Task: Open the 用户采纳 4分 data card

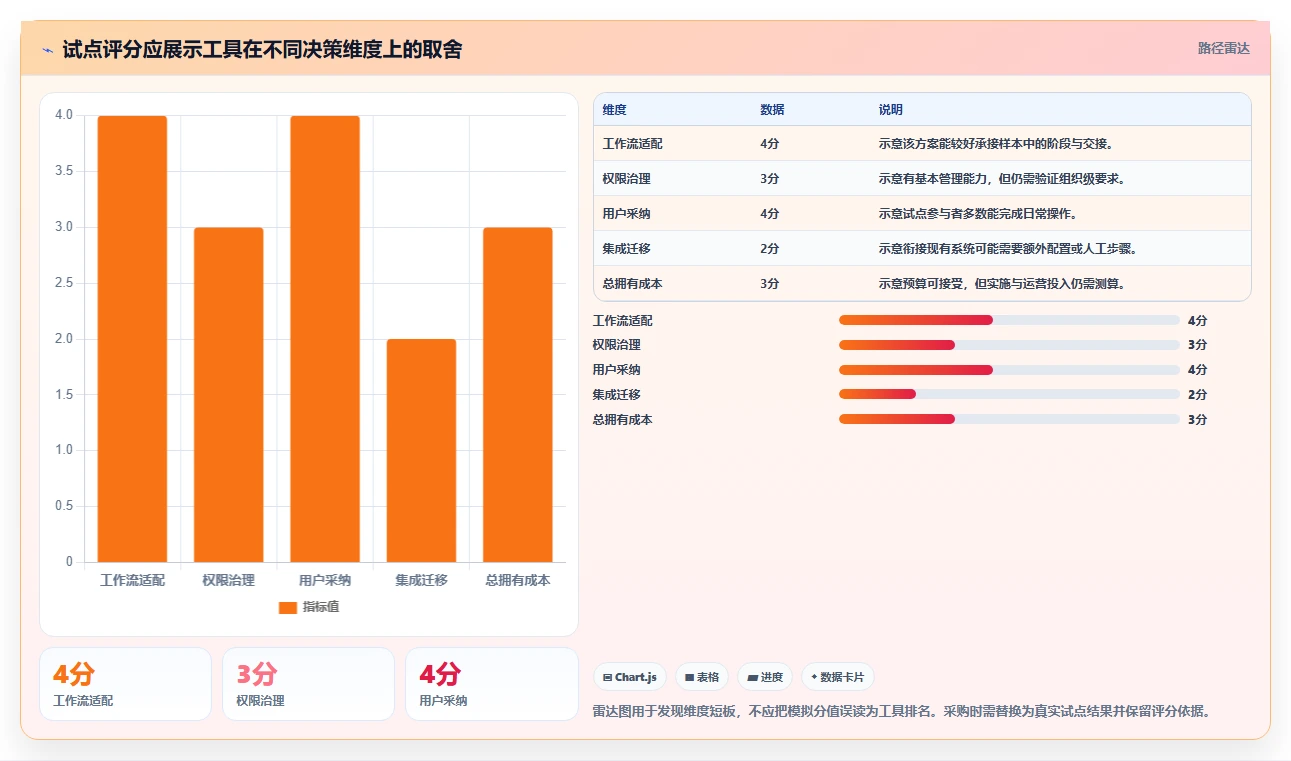Action: click(x=491, y=684)
